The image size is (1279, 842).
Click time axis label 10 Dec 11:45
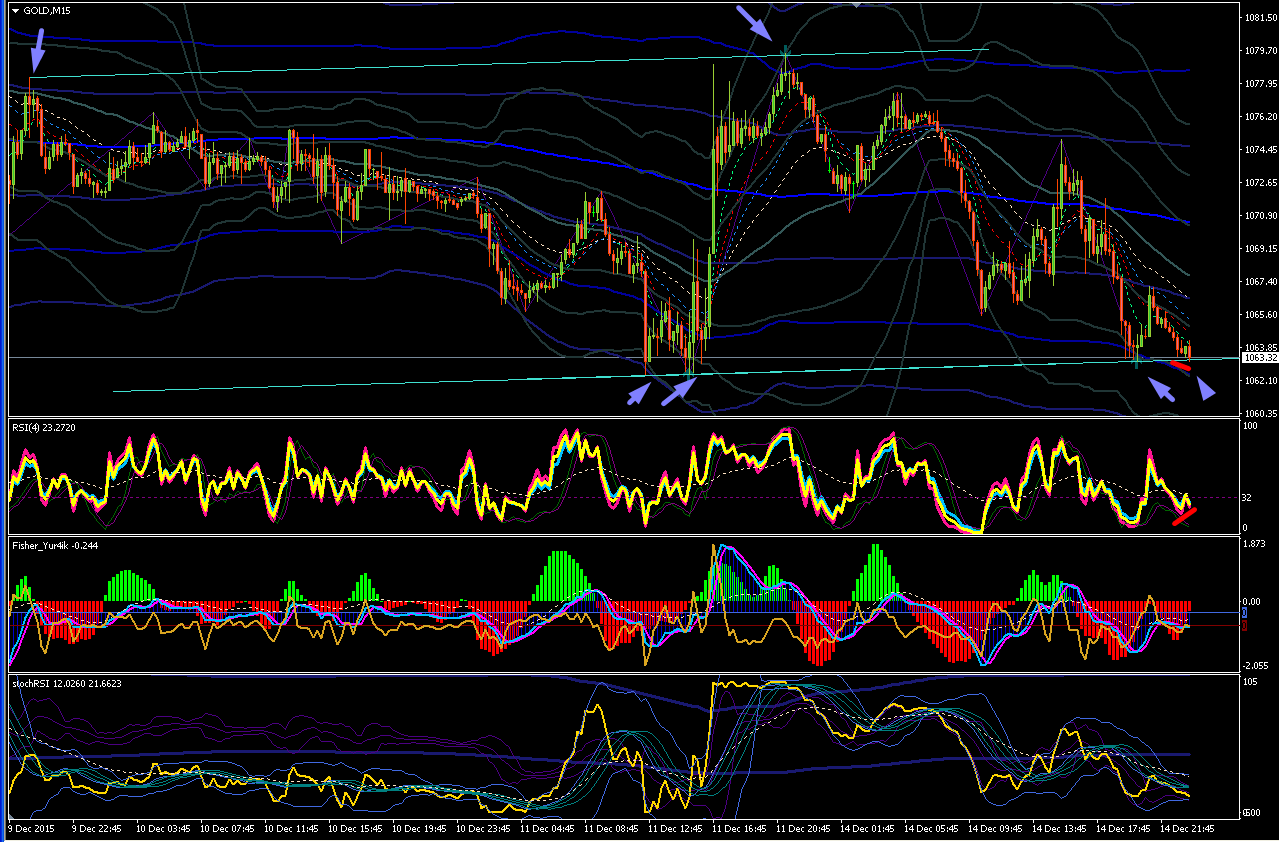pos(292,829)
